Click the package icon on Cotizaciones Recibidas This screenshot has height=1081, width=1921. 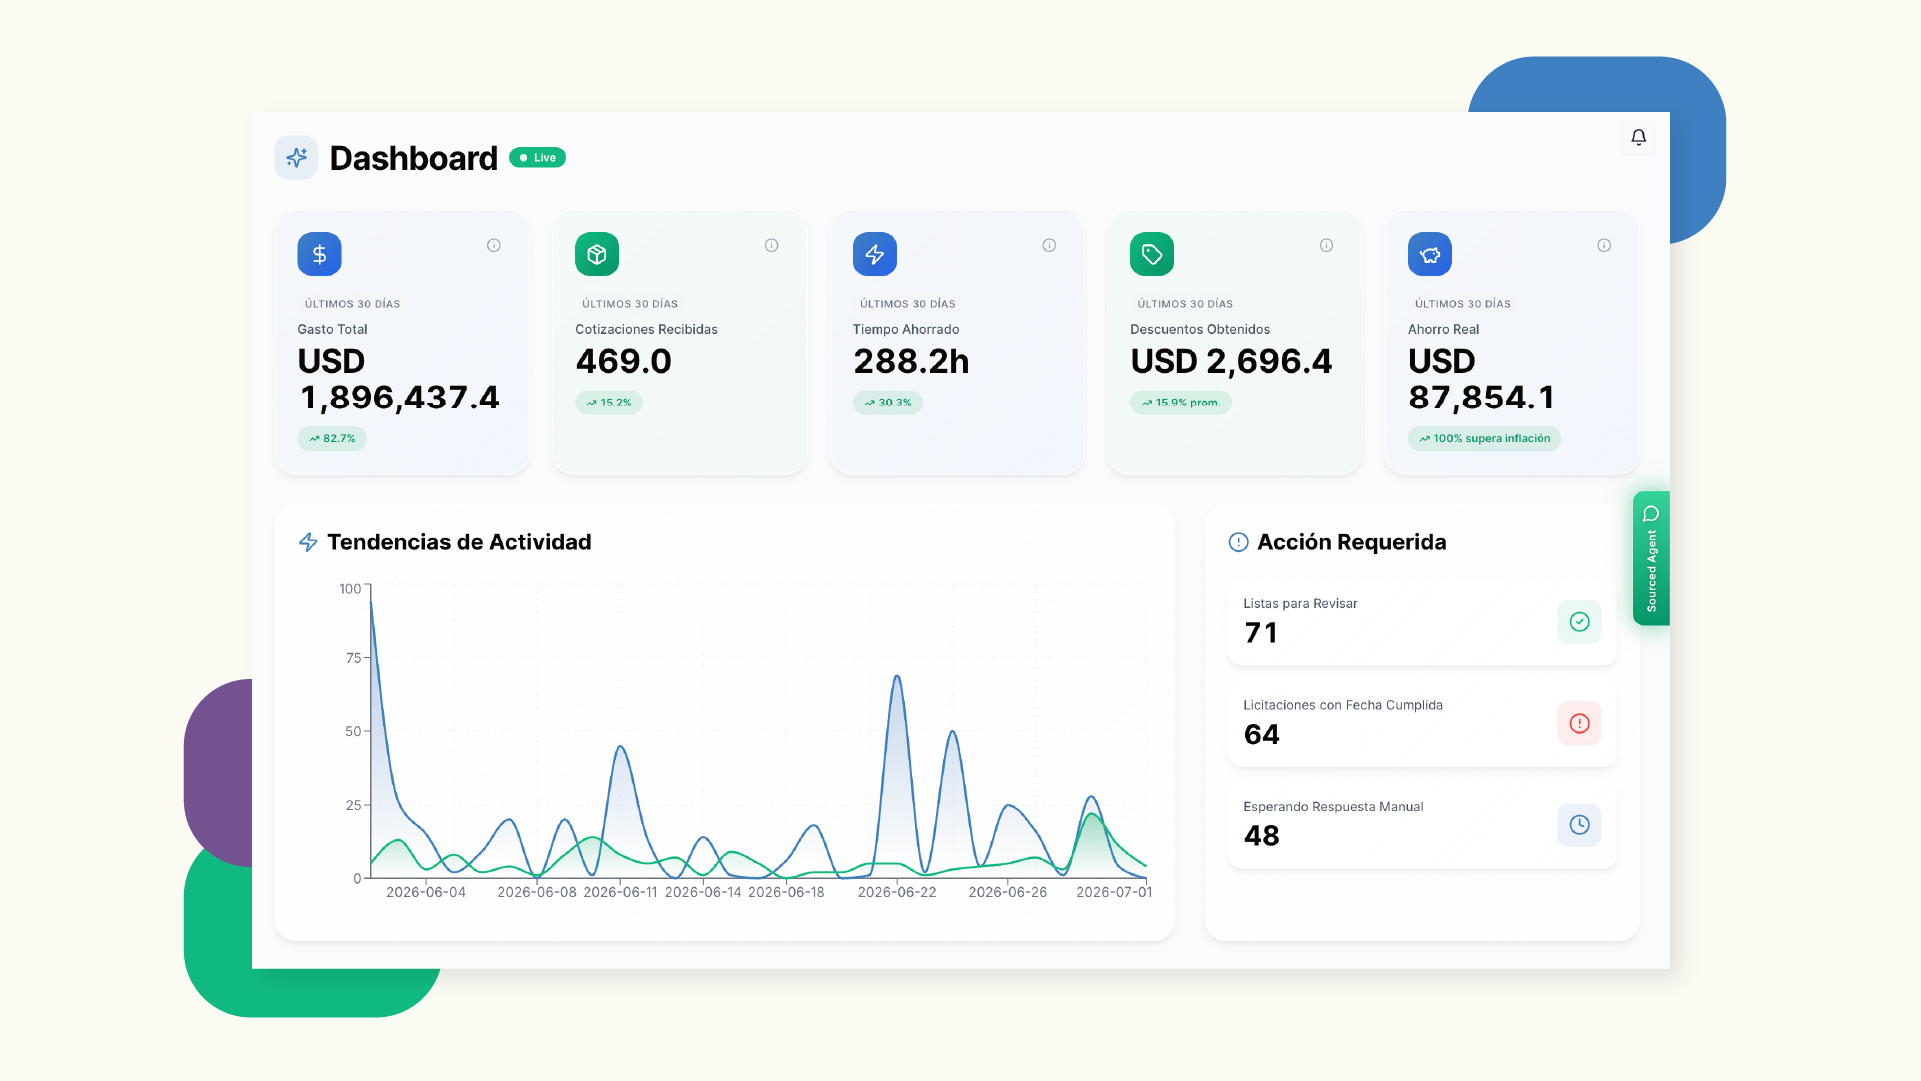(597, 254)
